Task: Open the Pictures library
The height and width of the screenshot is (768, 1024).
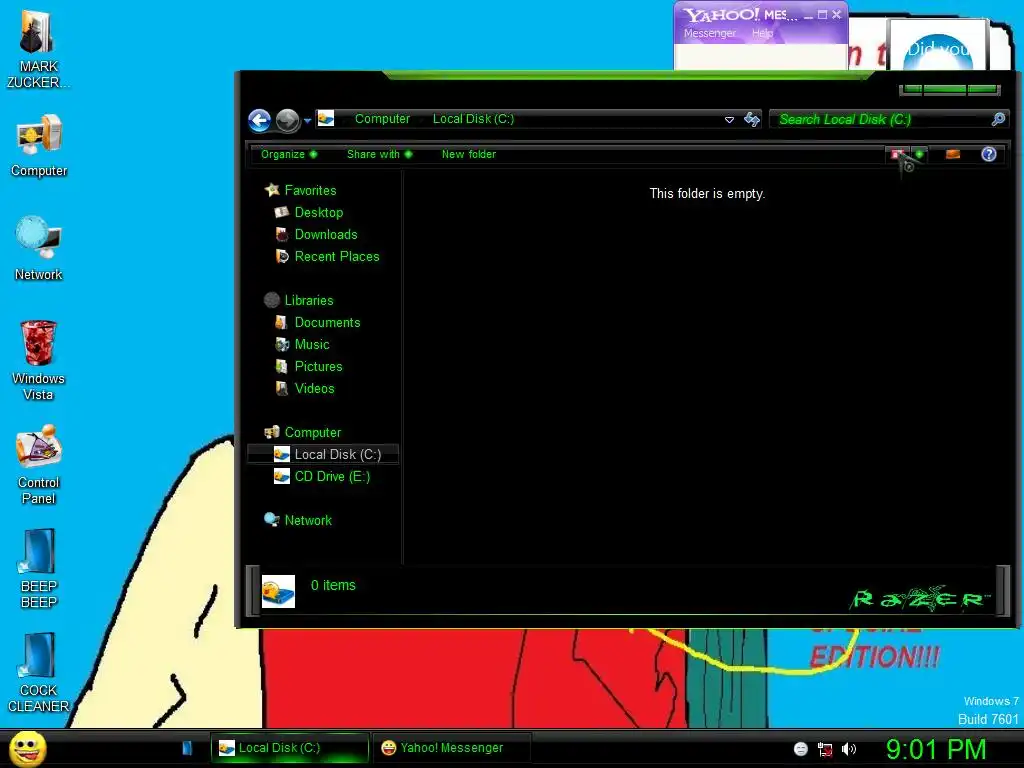Action: 318,366
